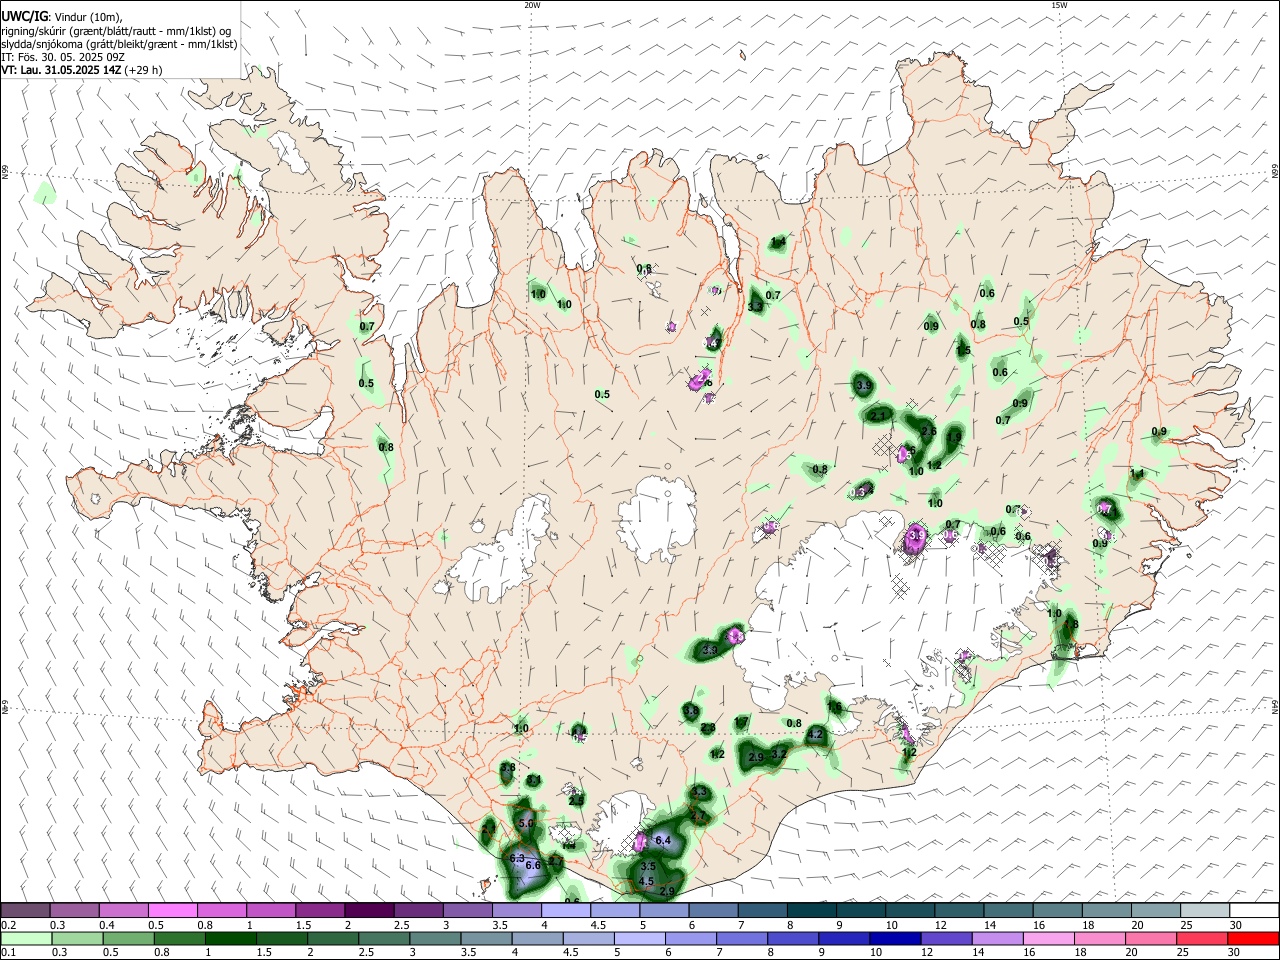The image size is (1280, 960).
Task: Click the 6.6 precipitation value on the map
Action: pyautogui.click(x=533, y=865)
